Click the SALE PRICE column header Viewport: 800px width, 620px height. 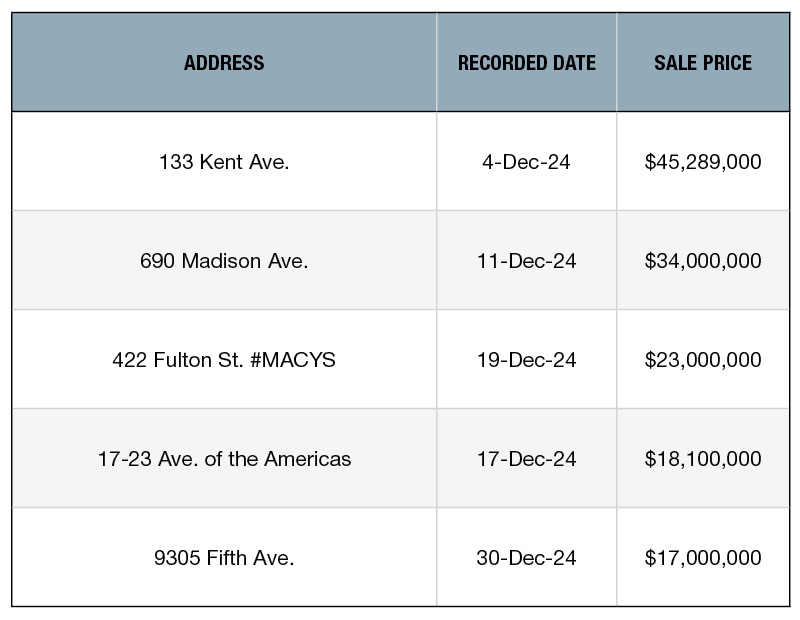coord(703,62)
